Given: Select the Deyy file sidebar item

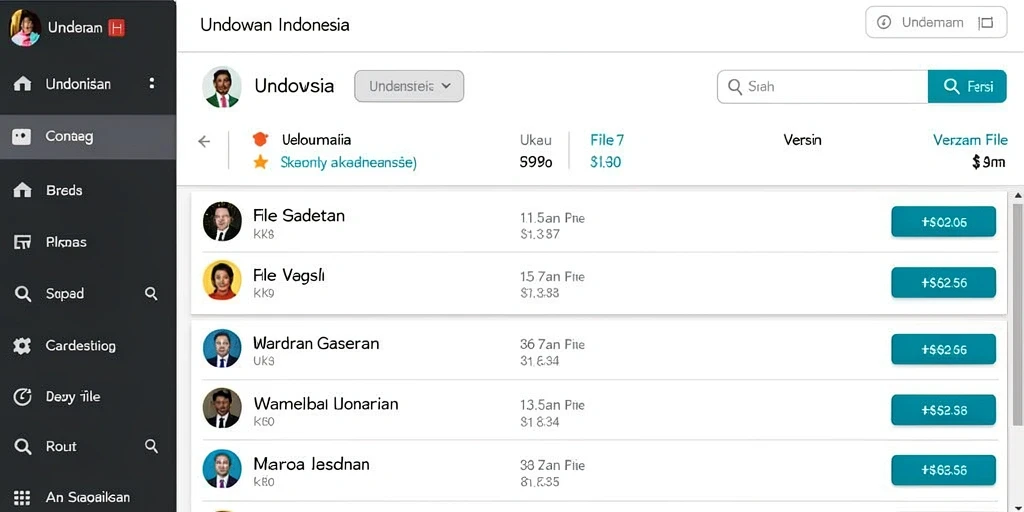Looking at the screenshot, I should pos(88,397).
